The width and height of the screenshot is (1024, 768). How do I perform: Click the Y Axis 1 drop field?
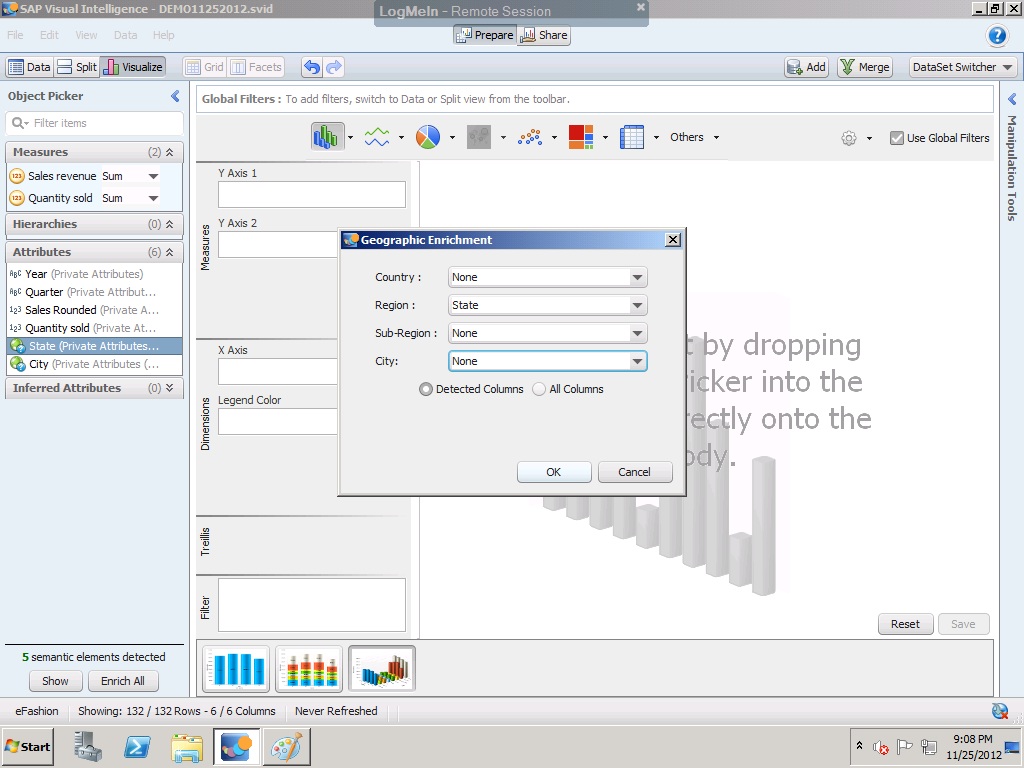[x=312, y=195]
